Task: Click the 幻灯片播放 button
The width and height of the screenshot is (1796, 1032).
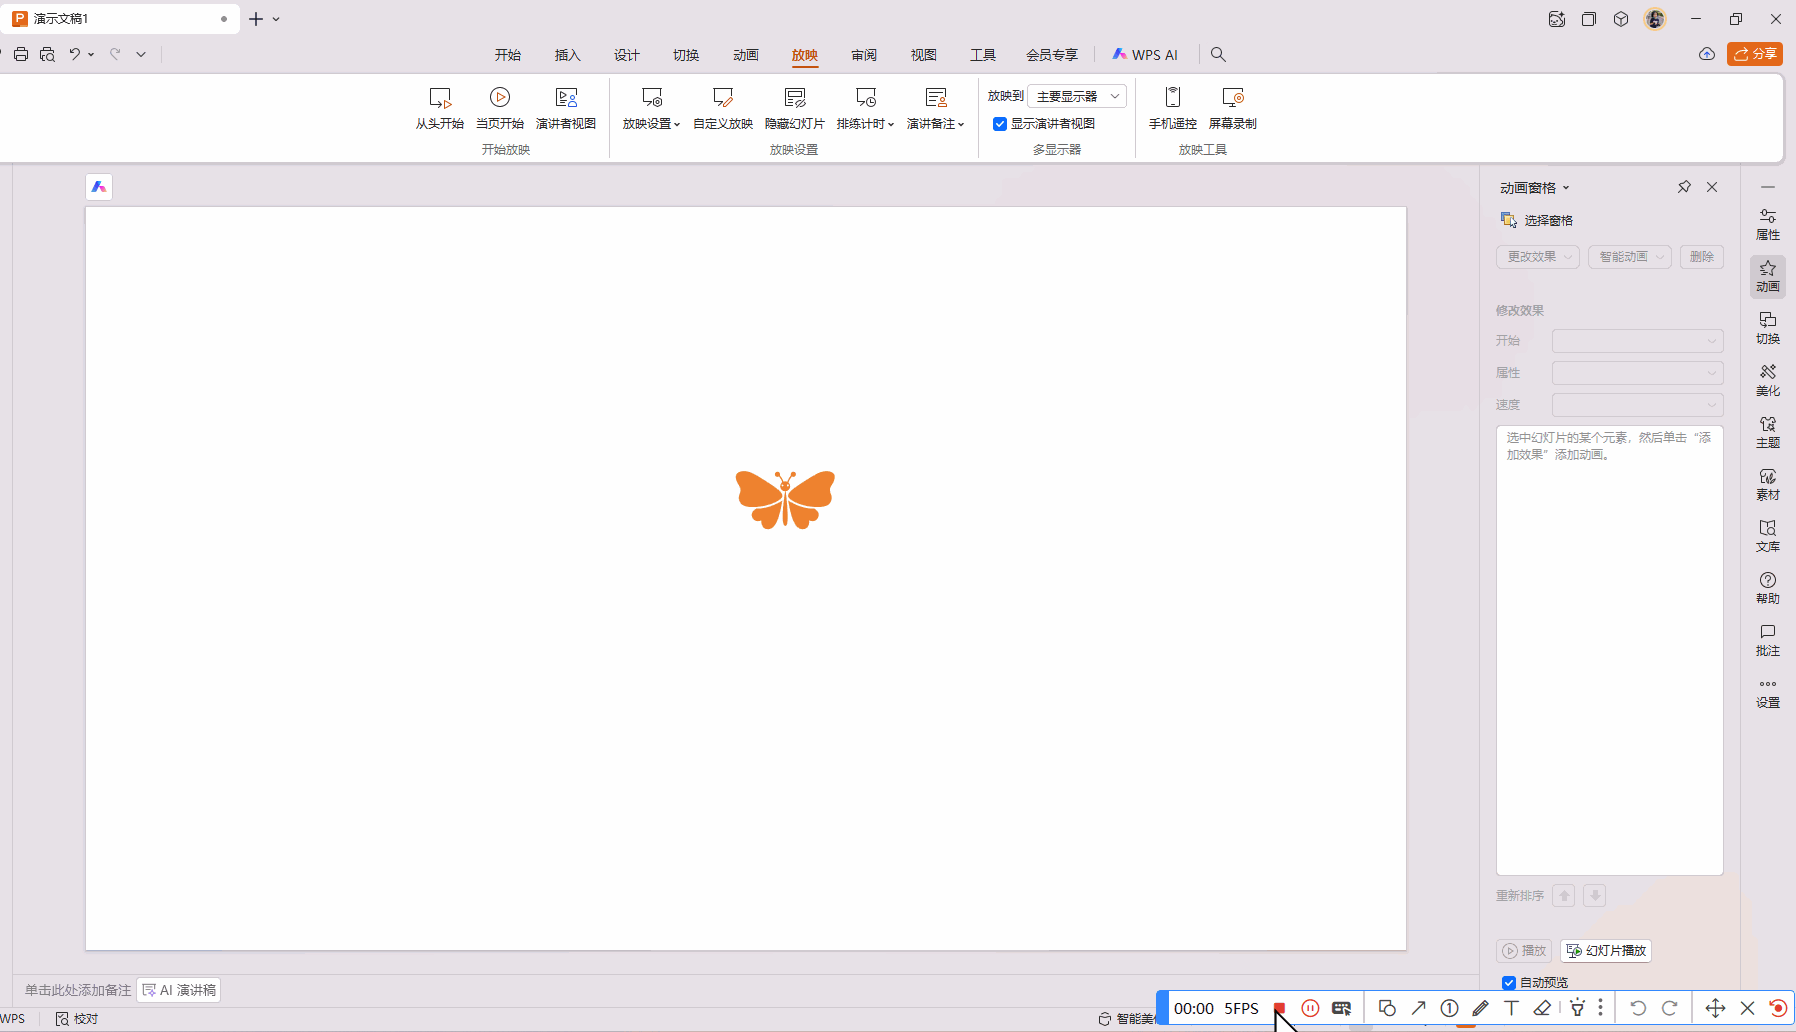Action: [x=1606, y=951]
